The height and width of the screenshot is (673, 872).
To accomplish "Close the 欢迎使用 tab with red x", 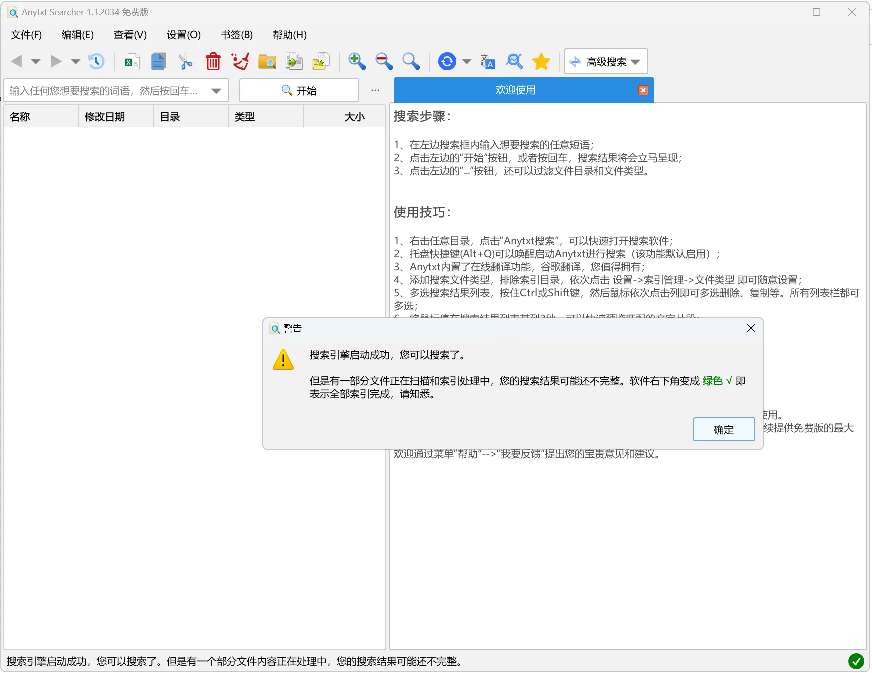I will (x=643, y=90).
